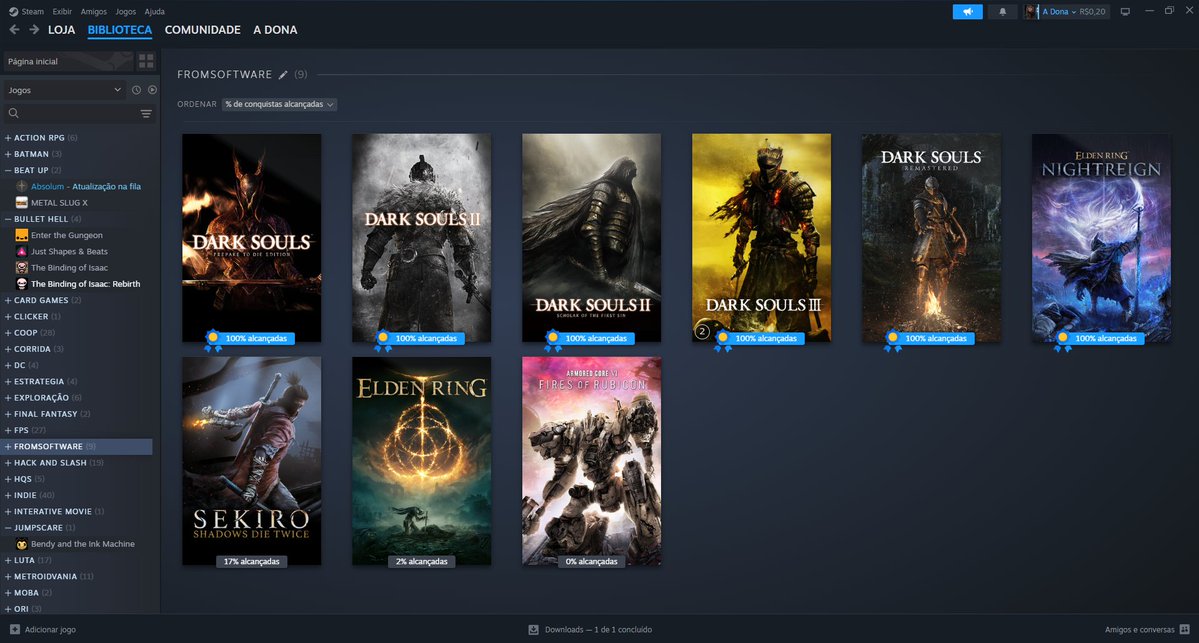Open the A Dona account dropdown
Image resolution: width=1199 pixels, height=643 pixels.
[1059, 11]
